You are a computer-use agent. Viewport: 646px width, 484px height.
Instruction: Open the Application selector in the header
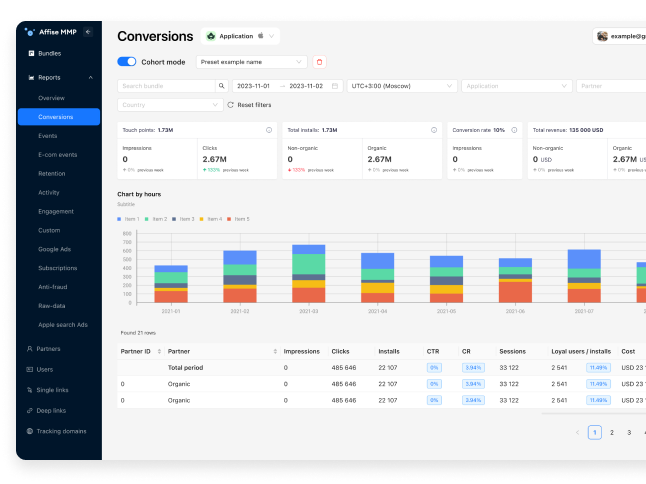(x=241, y=36)
